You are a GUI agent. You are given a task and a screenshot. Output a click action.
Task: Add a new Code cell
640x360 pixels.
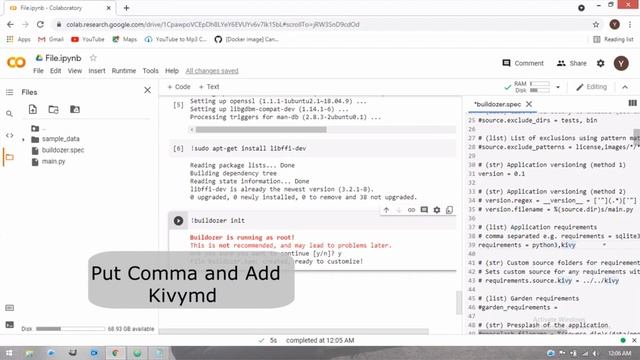pyautogui.click(x=179, y=87)
